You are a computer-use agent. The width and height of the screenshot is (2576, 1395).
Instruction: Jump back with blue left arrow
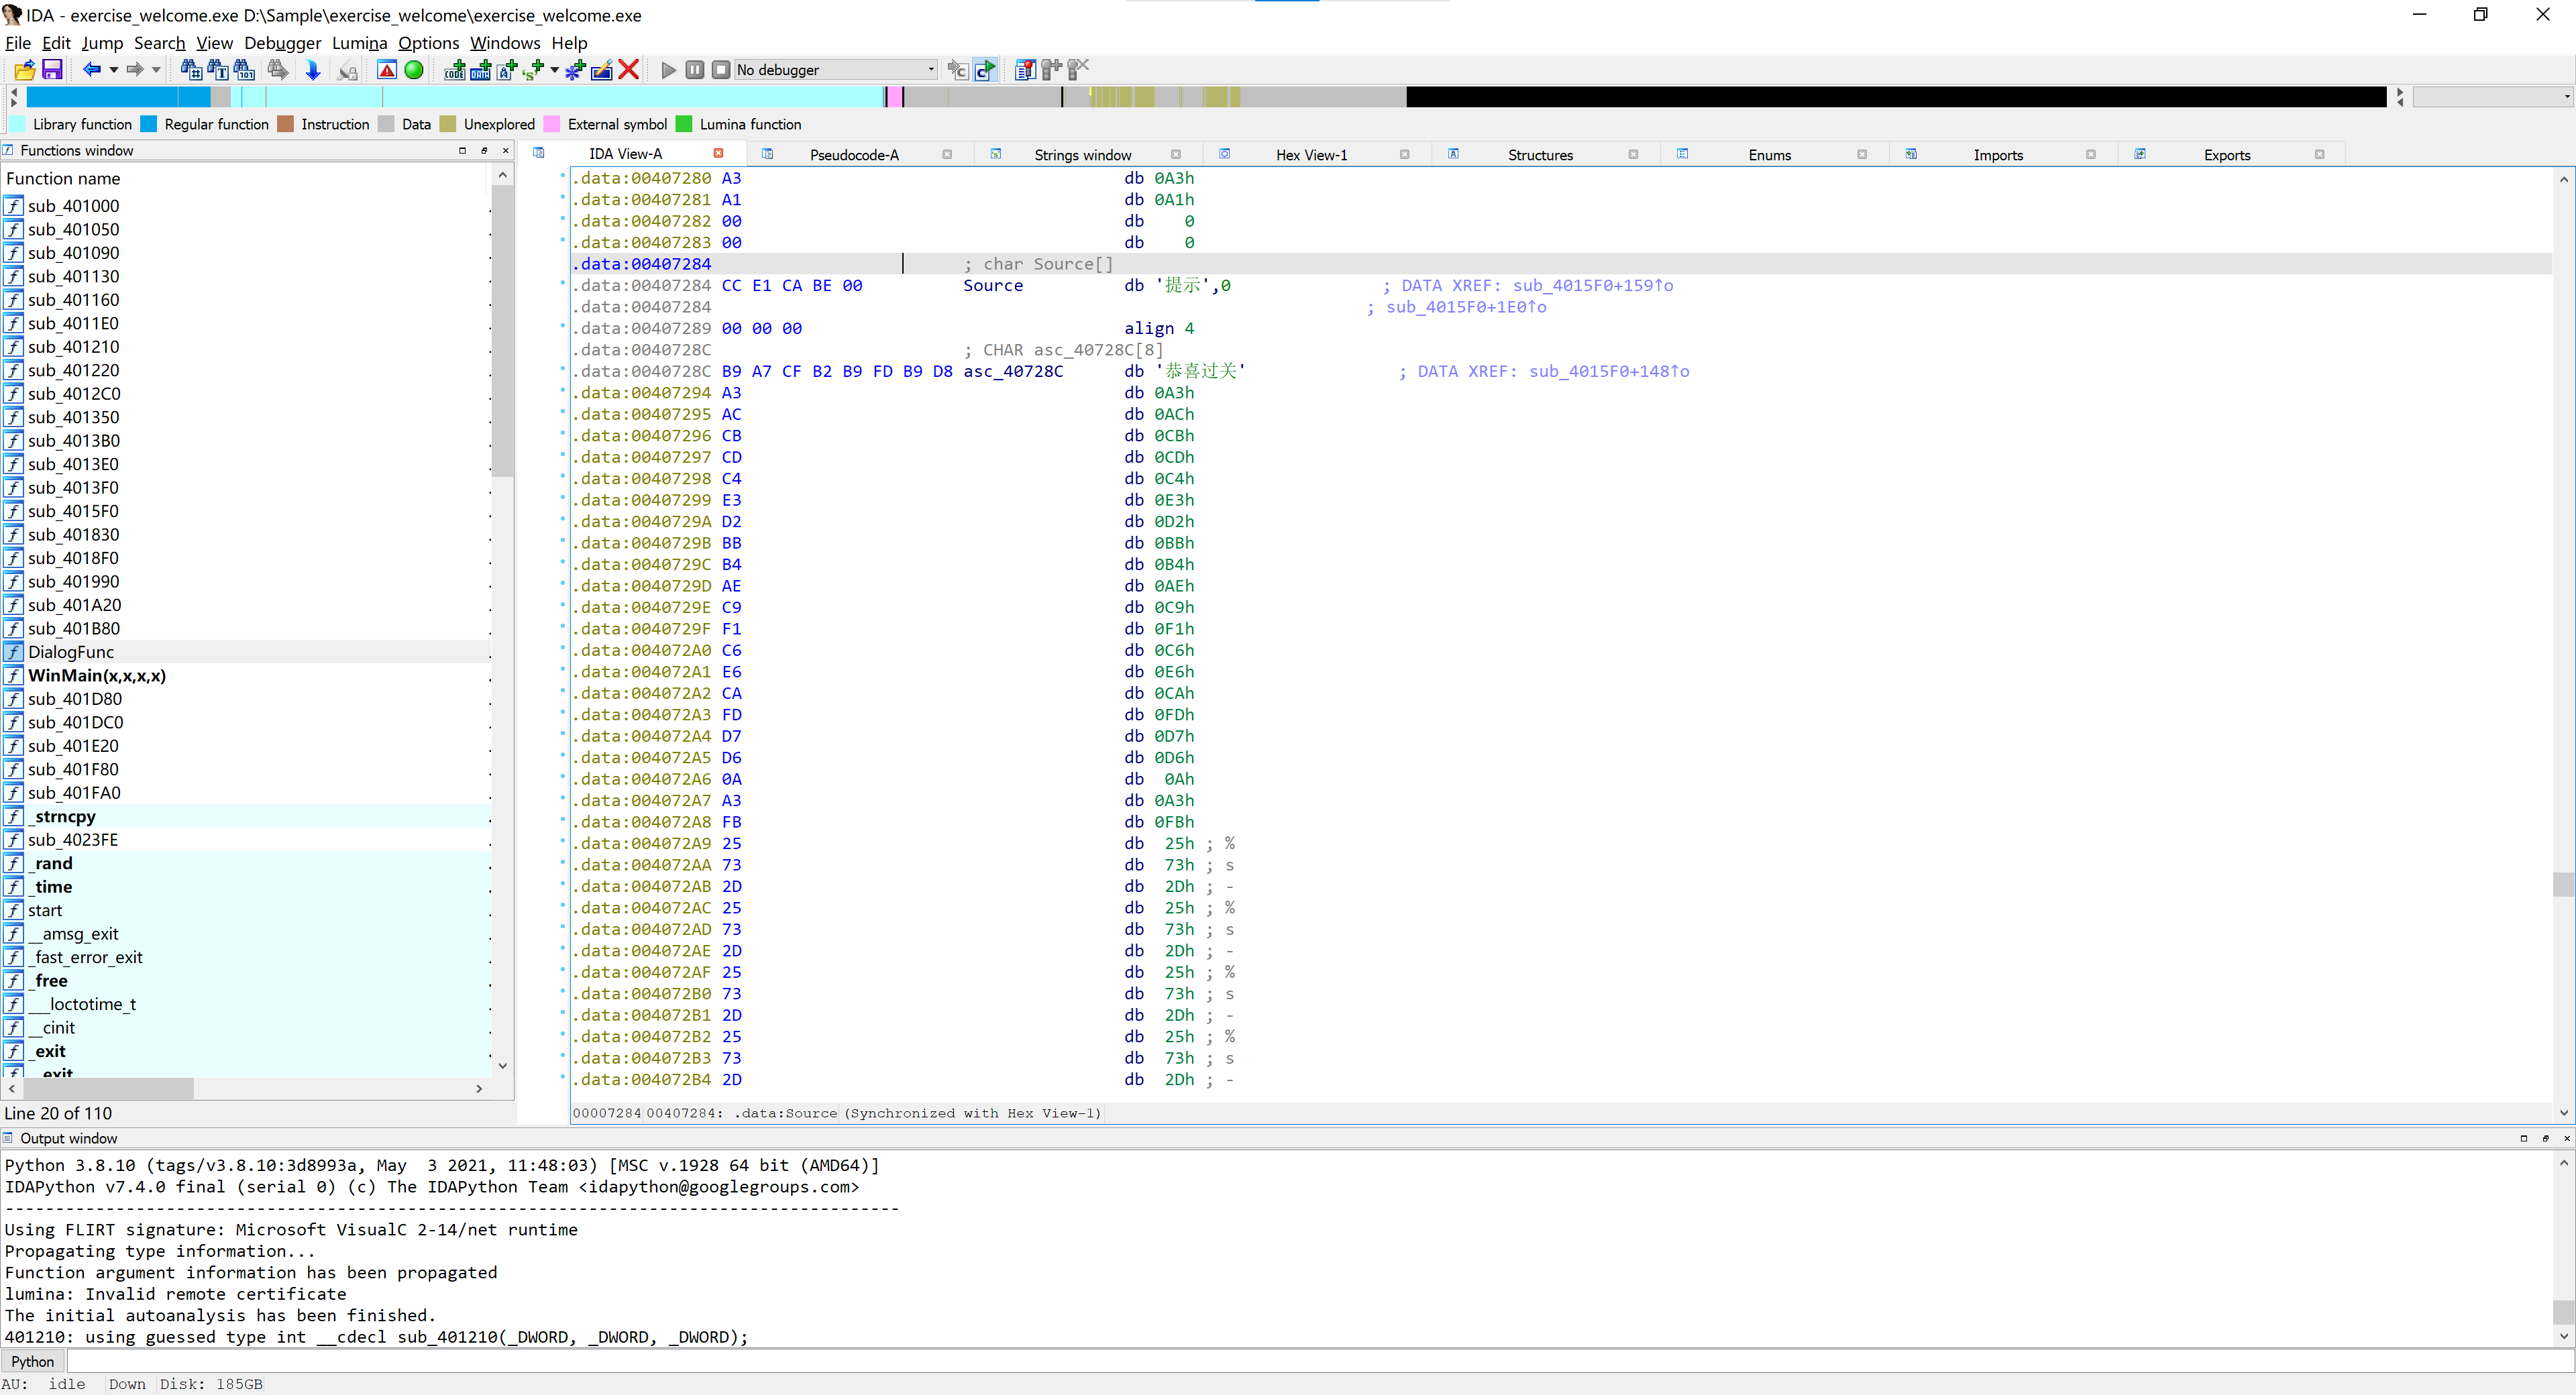92,70
